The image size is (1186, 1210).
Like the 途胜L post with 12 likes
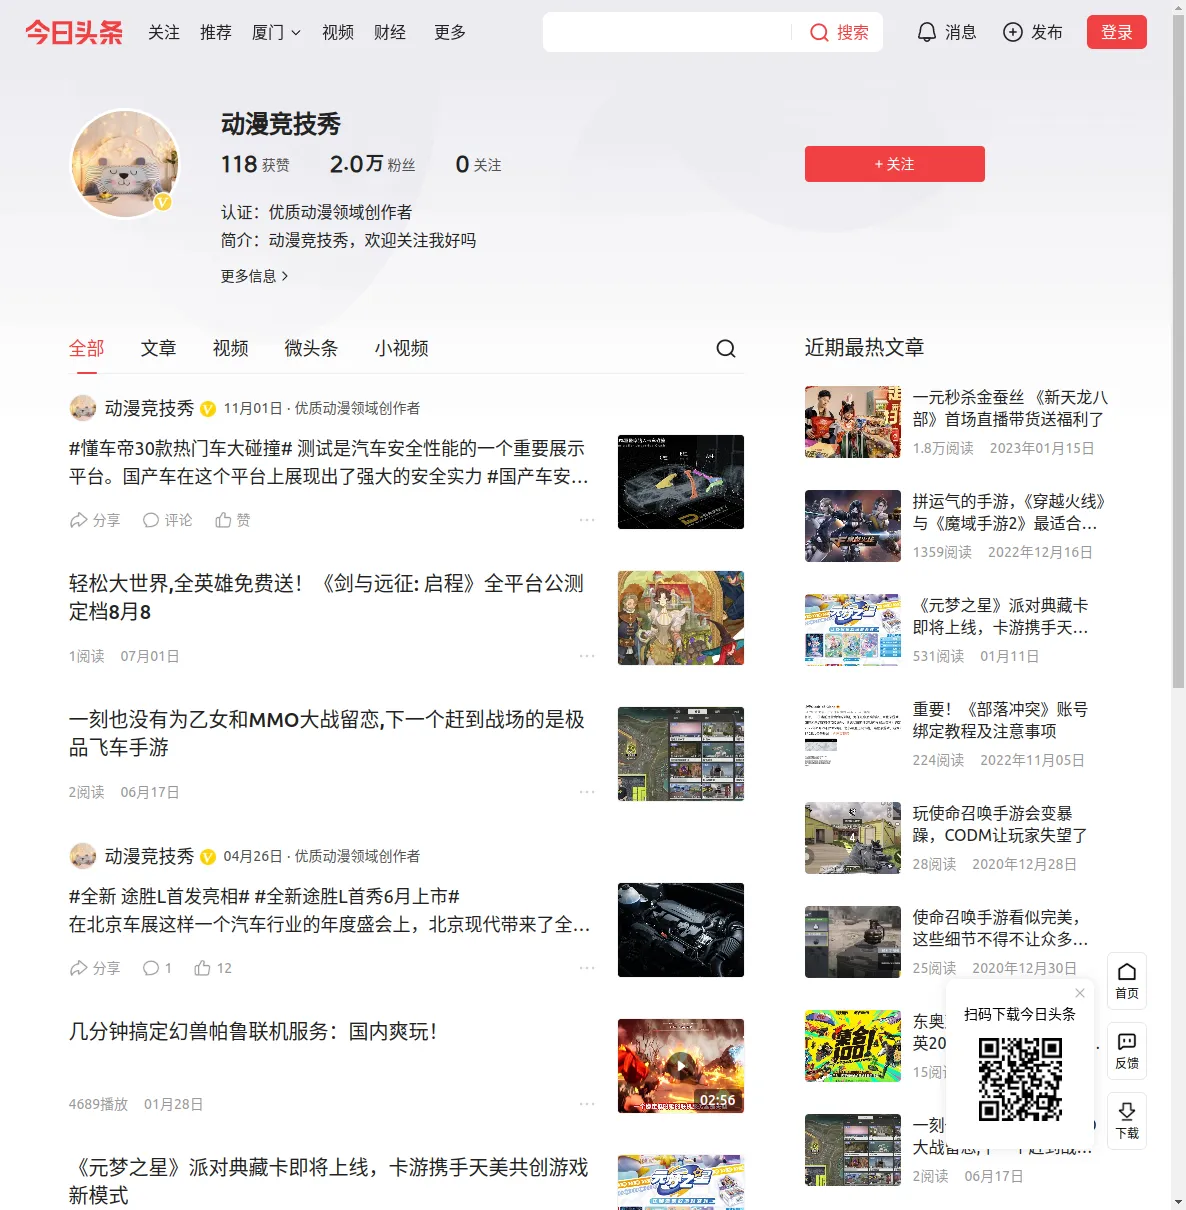[x=213, y=968]
